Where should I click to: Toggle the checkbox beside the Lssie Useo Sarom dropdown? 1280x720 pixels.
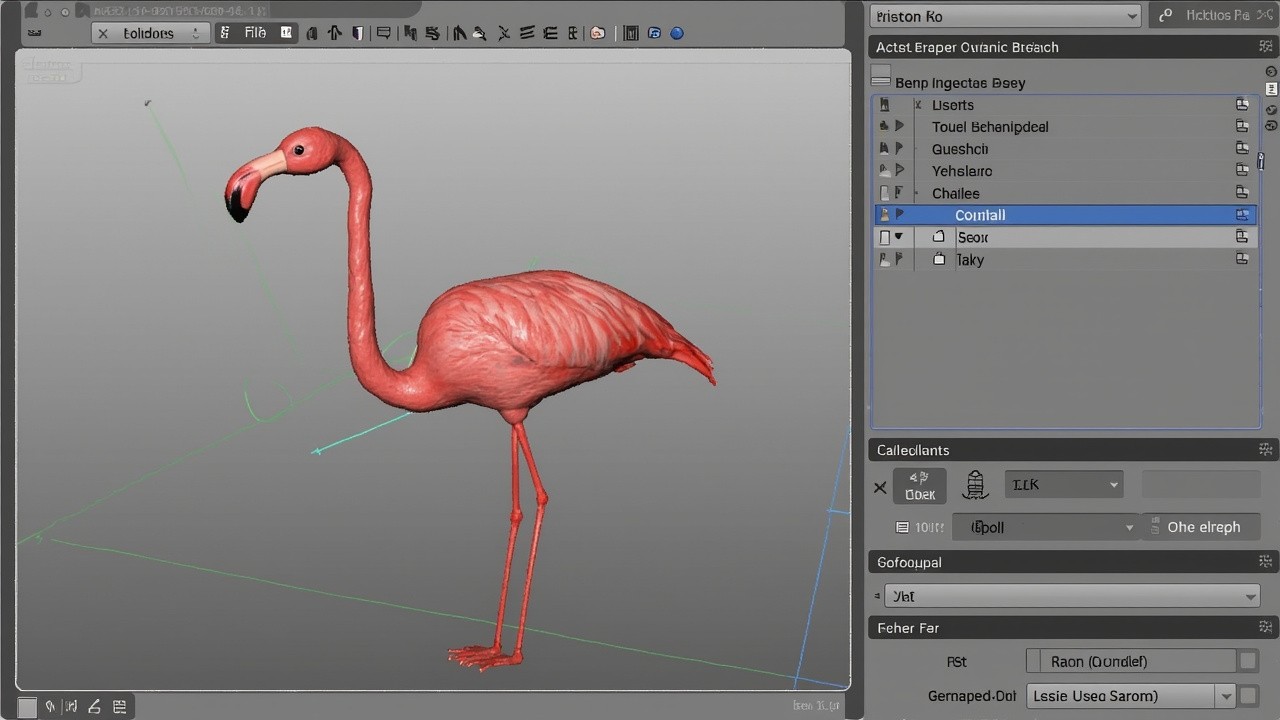click(1248, 696)
